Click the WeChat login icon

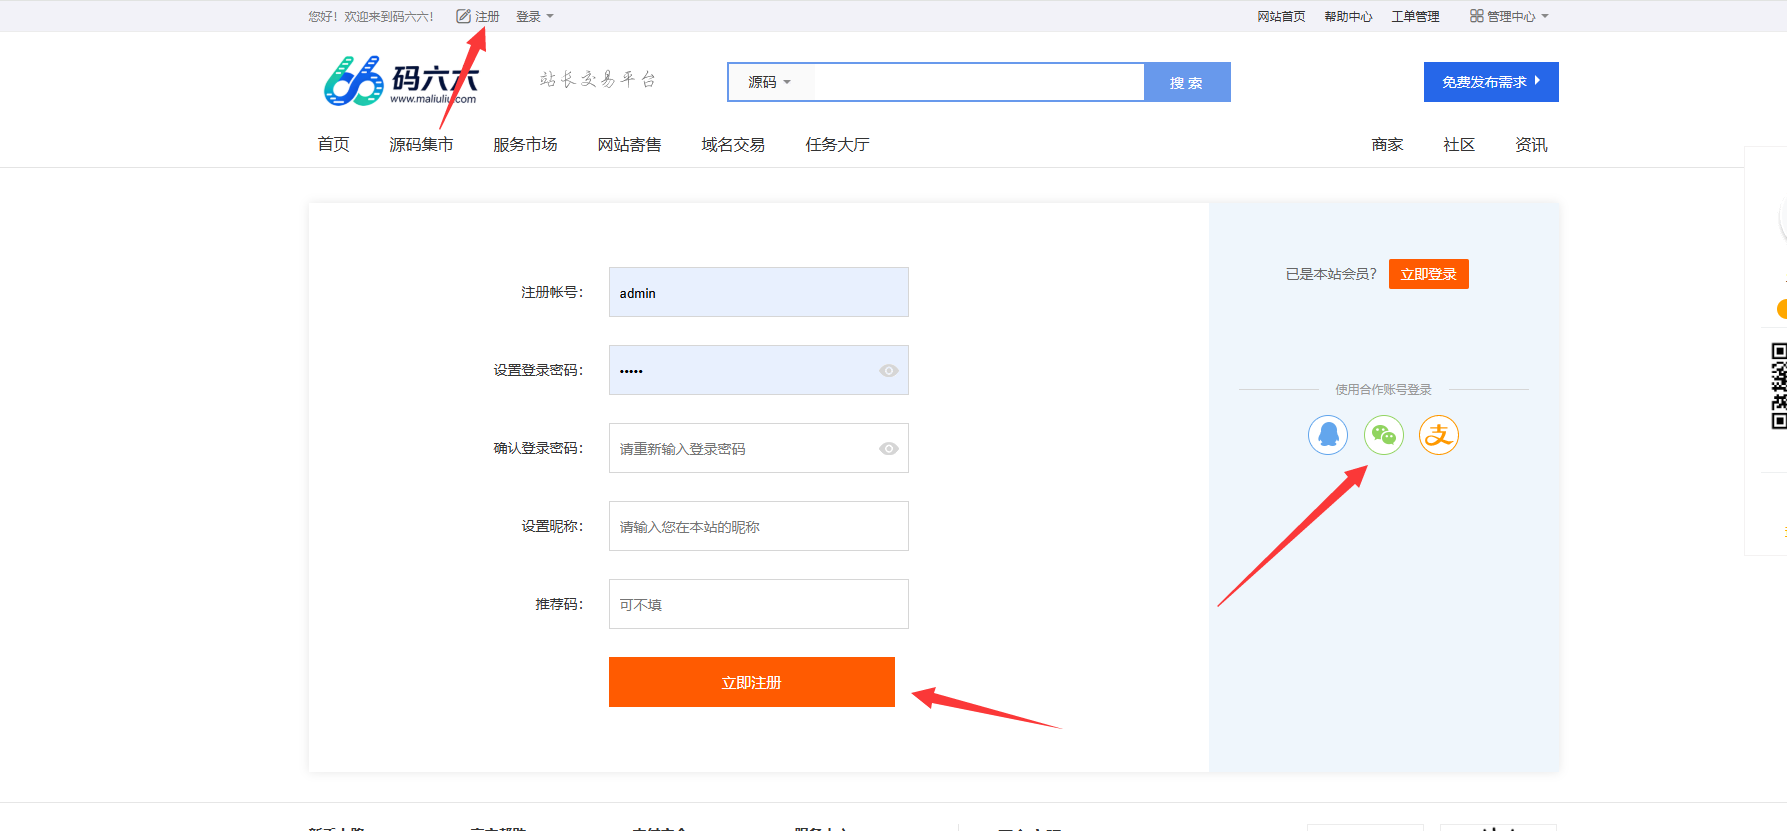tap(1384, 435)
